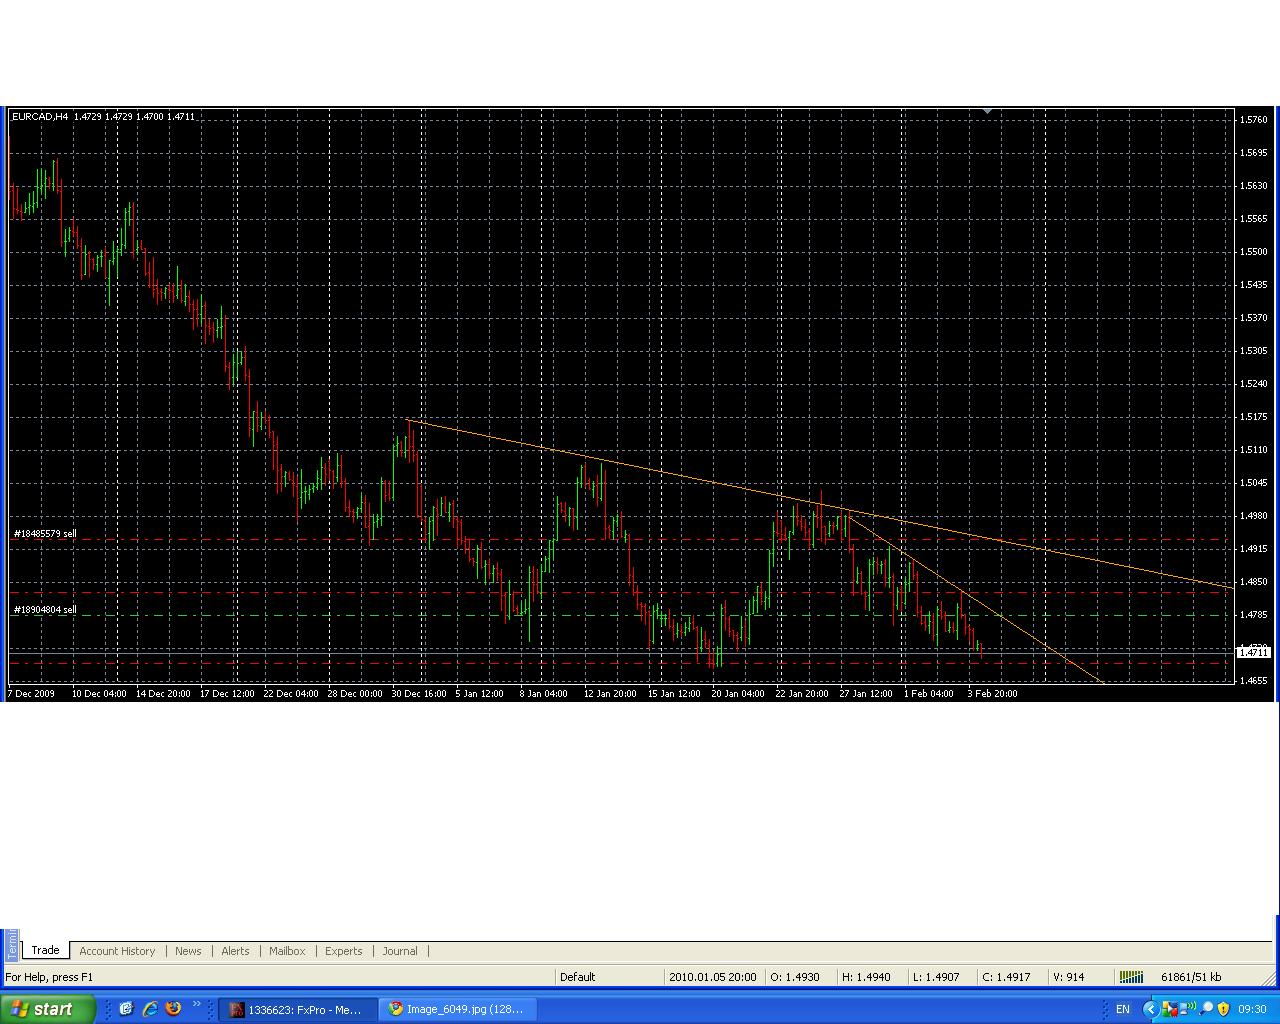Click the Windows Start button
This screenshot has width=1280, height=1024.
[48, 1009]
